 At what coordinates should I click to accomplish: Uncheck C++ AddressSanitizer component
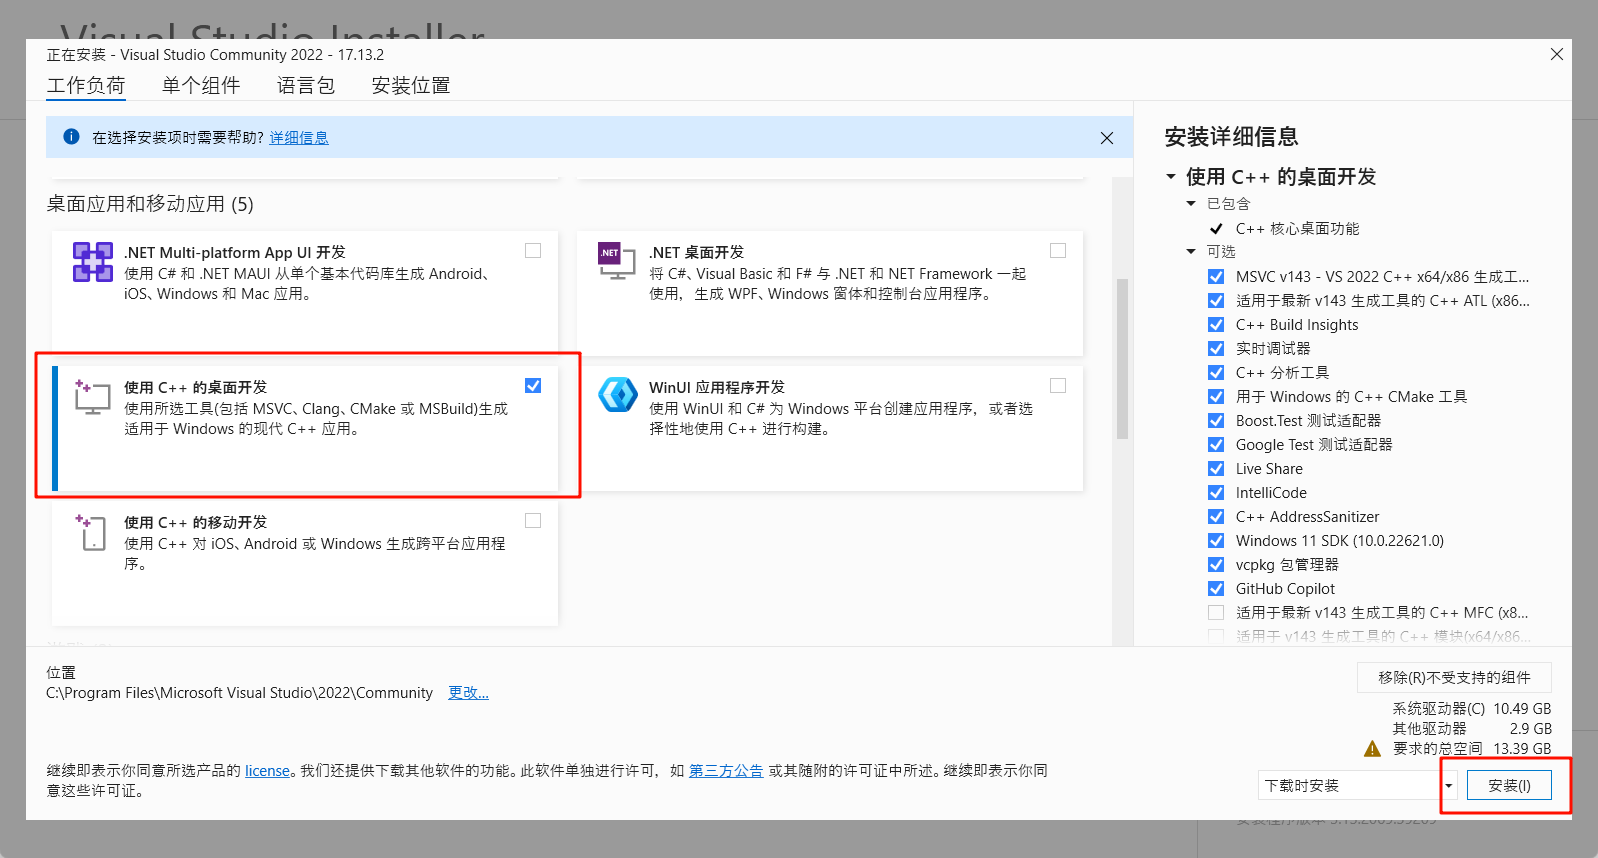click(x=1216, y=517)
